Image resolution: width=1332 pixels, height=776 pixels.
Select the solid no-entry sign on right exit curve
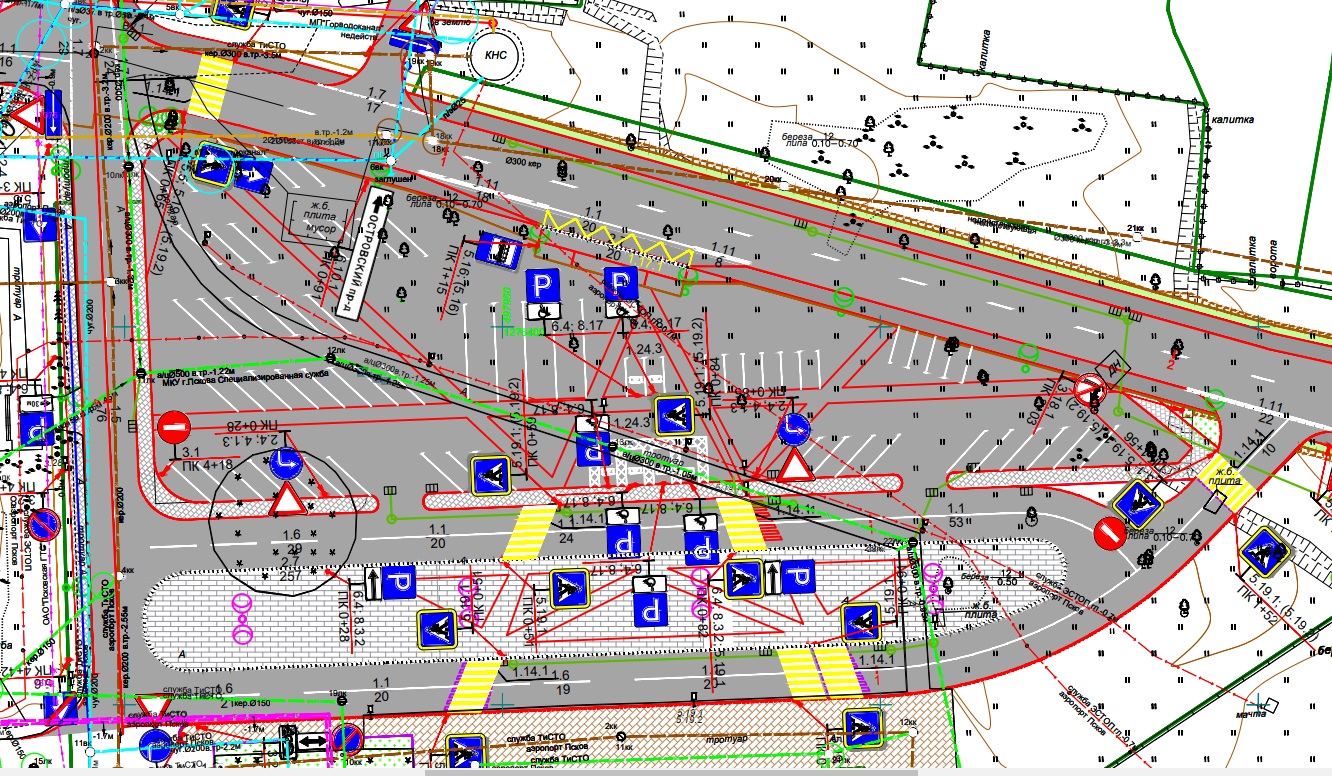tap(1111, 532)
